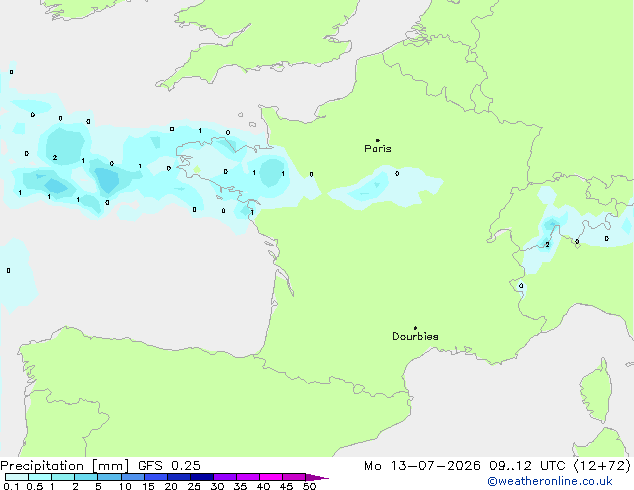Screen dimensions: 634x490
Task: Click the legend value '10'
Action: pyautogui.click(x=125, y=486)
